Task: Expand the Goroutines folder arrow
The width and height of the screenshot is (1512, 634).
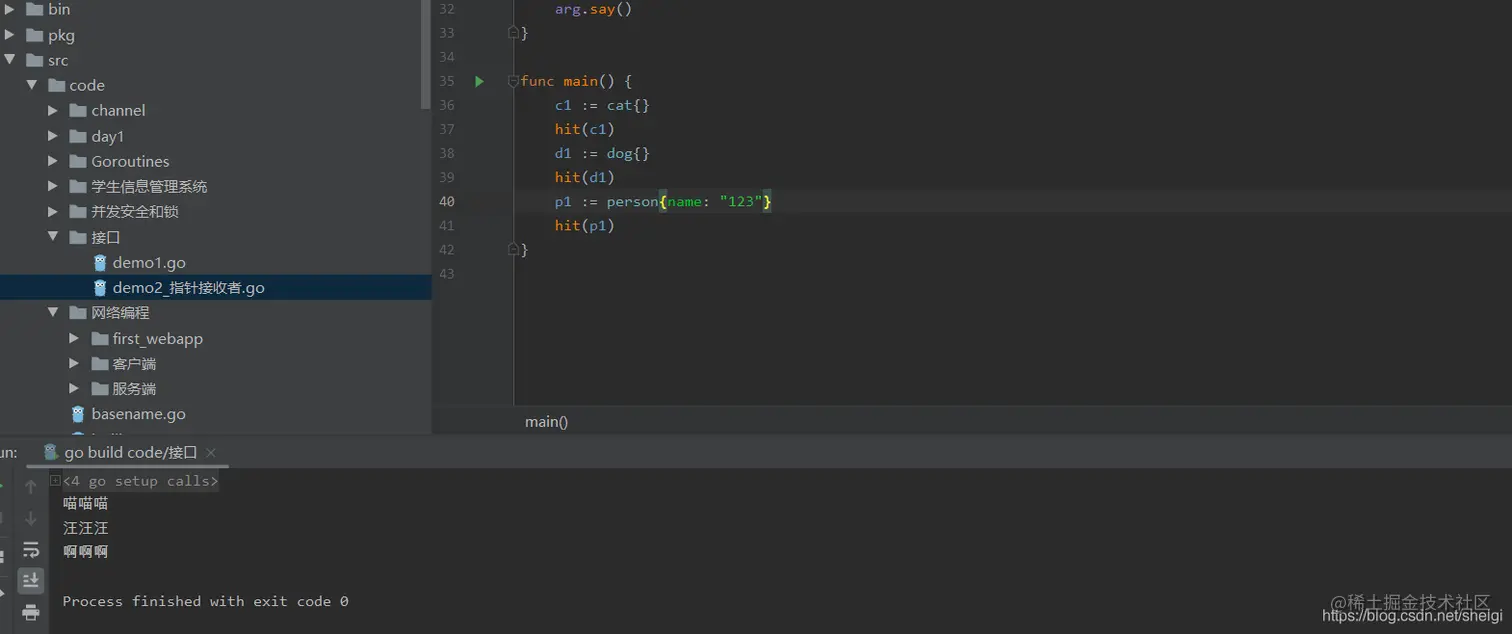Action: coord(53,161)
